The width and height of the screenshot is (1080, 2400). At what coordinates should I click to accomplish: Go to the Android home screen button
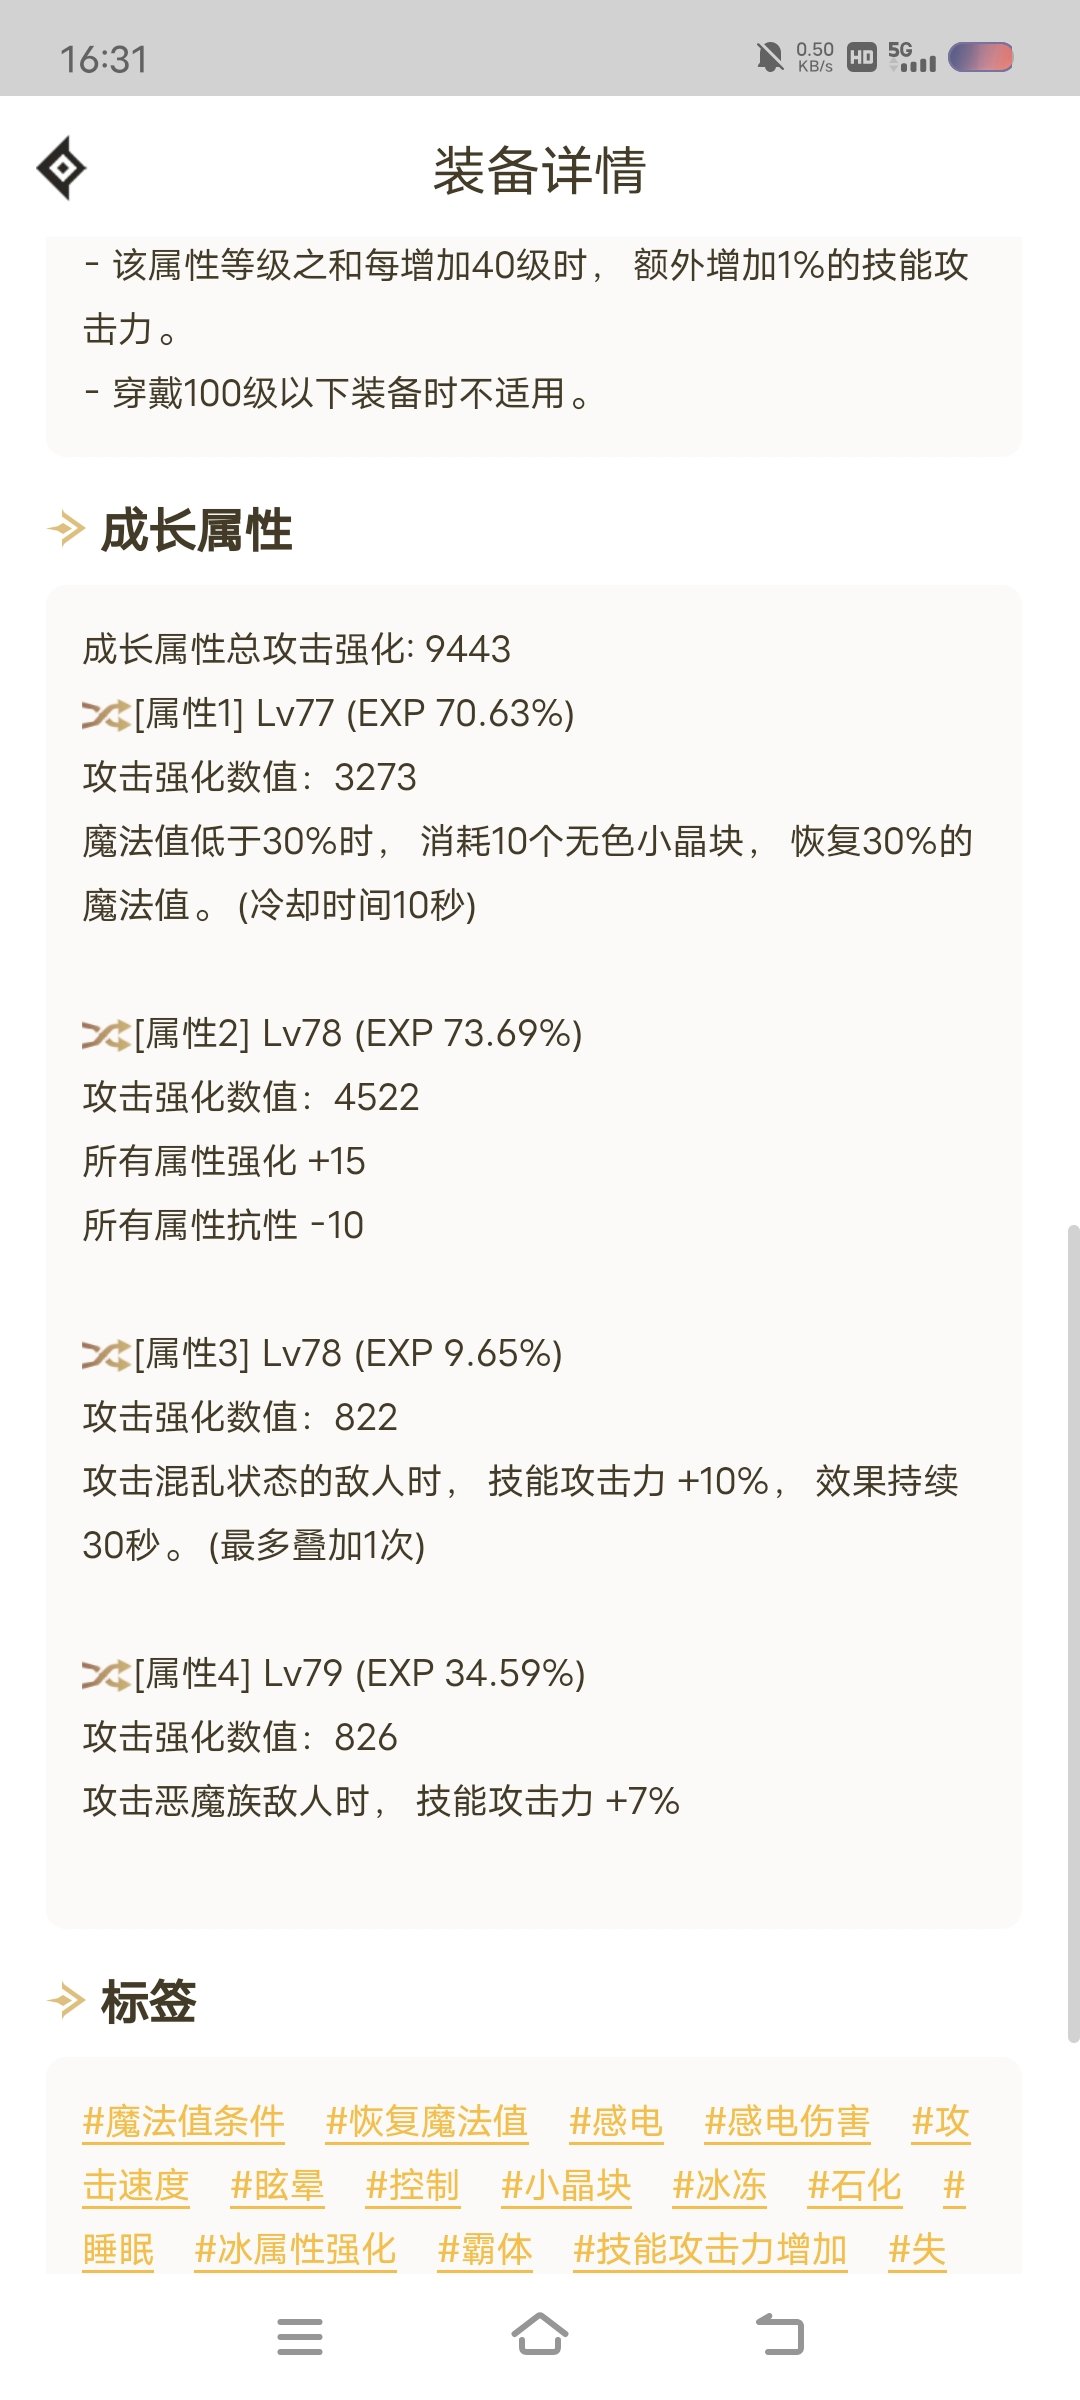pyautogui.click(x=540, y=2334)
